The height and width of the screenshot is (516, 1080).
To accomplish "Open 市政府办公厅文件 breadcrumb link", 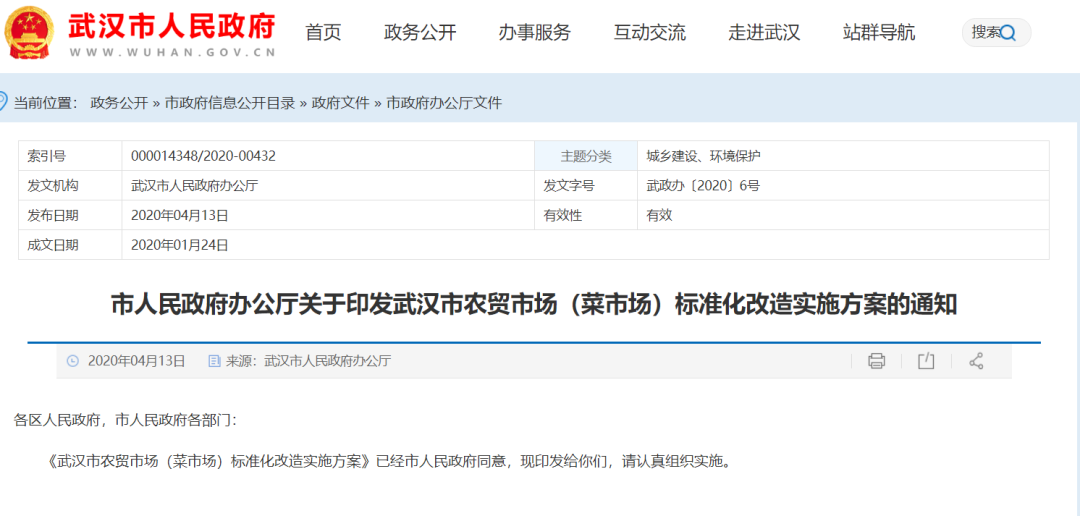I will (x=444, y=102).
